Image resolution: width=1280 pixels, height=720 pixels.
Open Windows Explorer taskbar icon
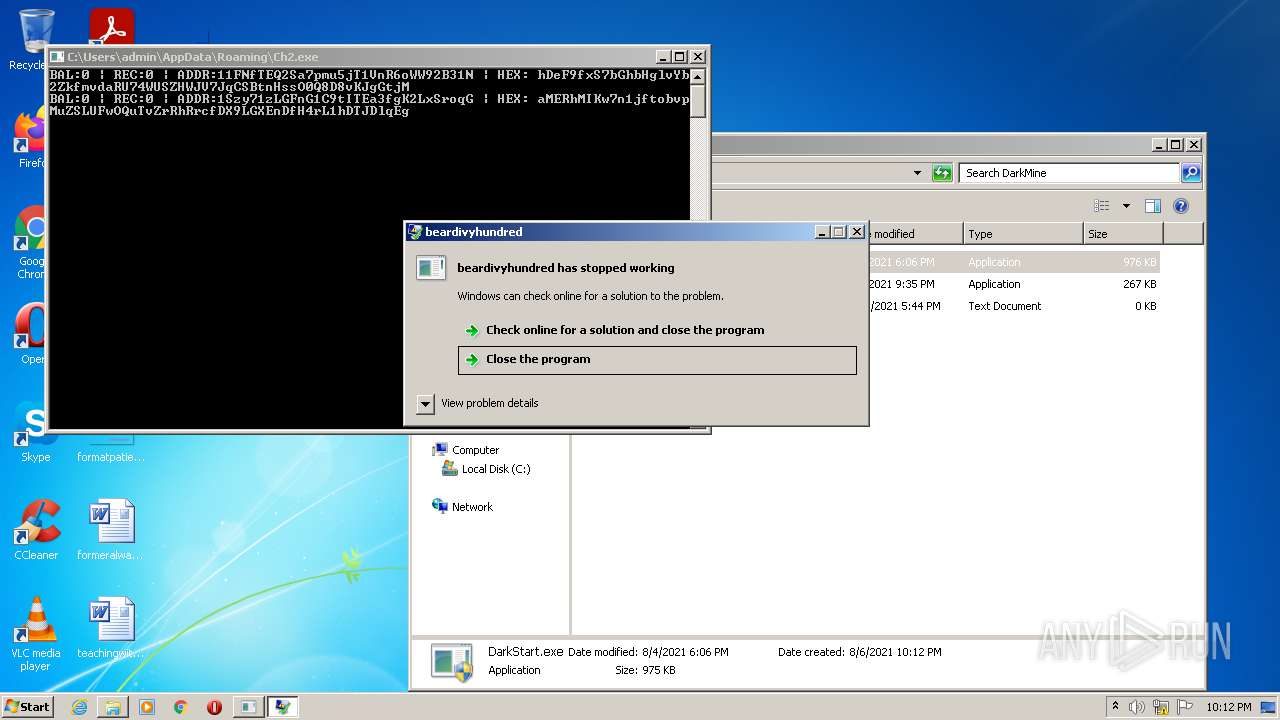113,707
